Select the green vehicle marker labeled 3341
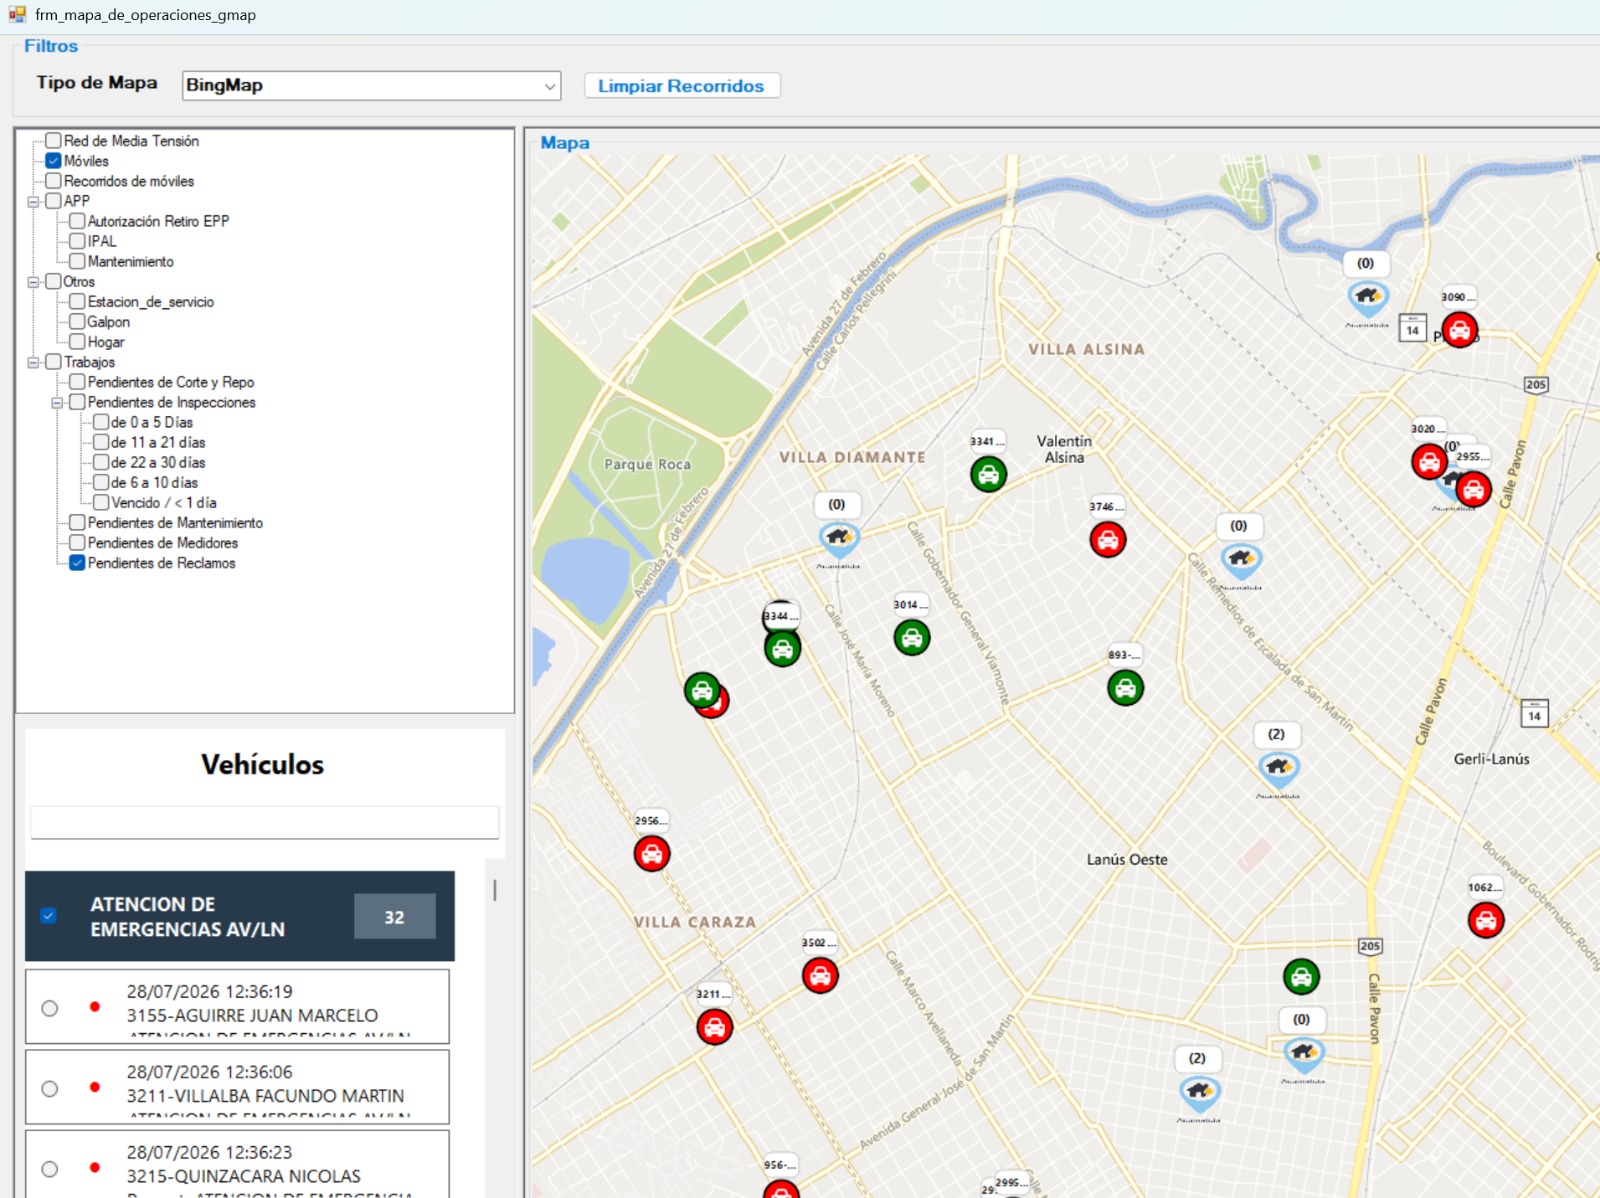The image size is (1600, 1198). click(x=988, y=474)
